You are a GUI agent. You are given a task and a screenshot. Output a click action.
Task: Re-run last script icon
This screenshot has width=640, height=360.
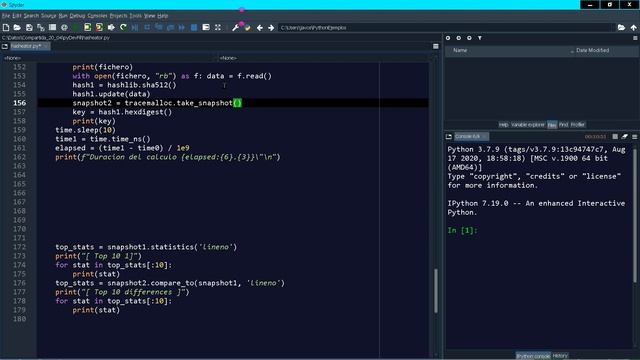click(x=123, y=27)
